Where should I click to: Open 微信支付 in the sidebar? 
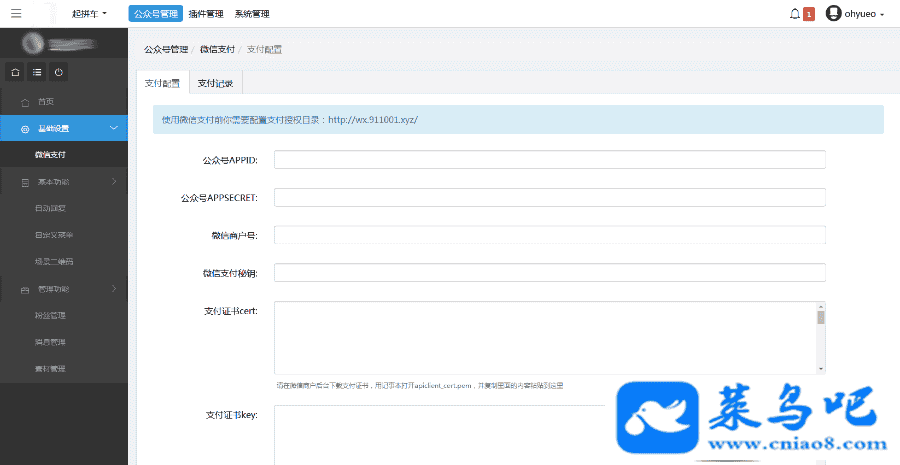[50, 155]
